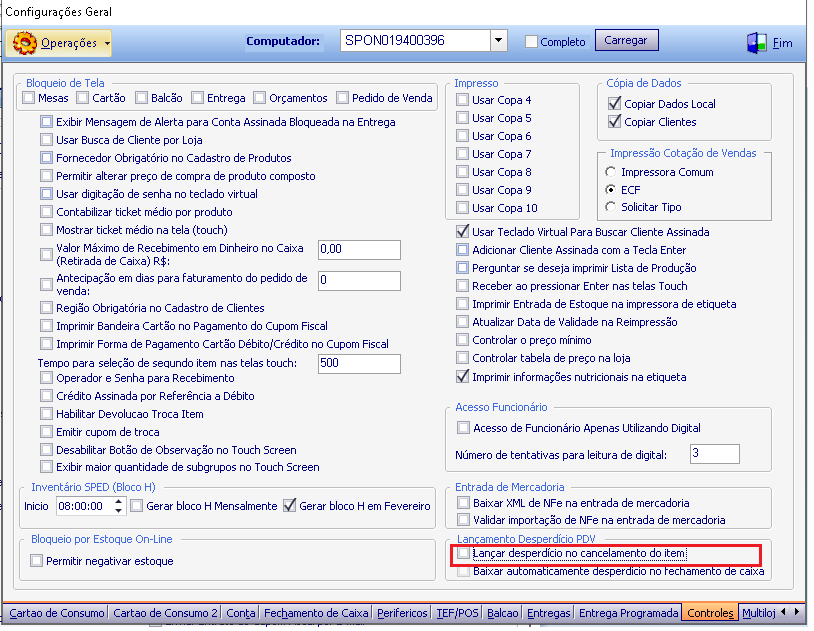Toggle Entrega screen lock checkbox
Viewport: 814px width, 631px height.
click(197, 98)
